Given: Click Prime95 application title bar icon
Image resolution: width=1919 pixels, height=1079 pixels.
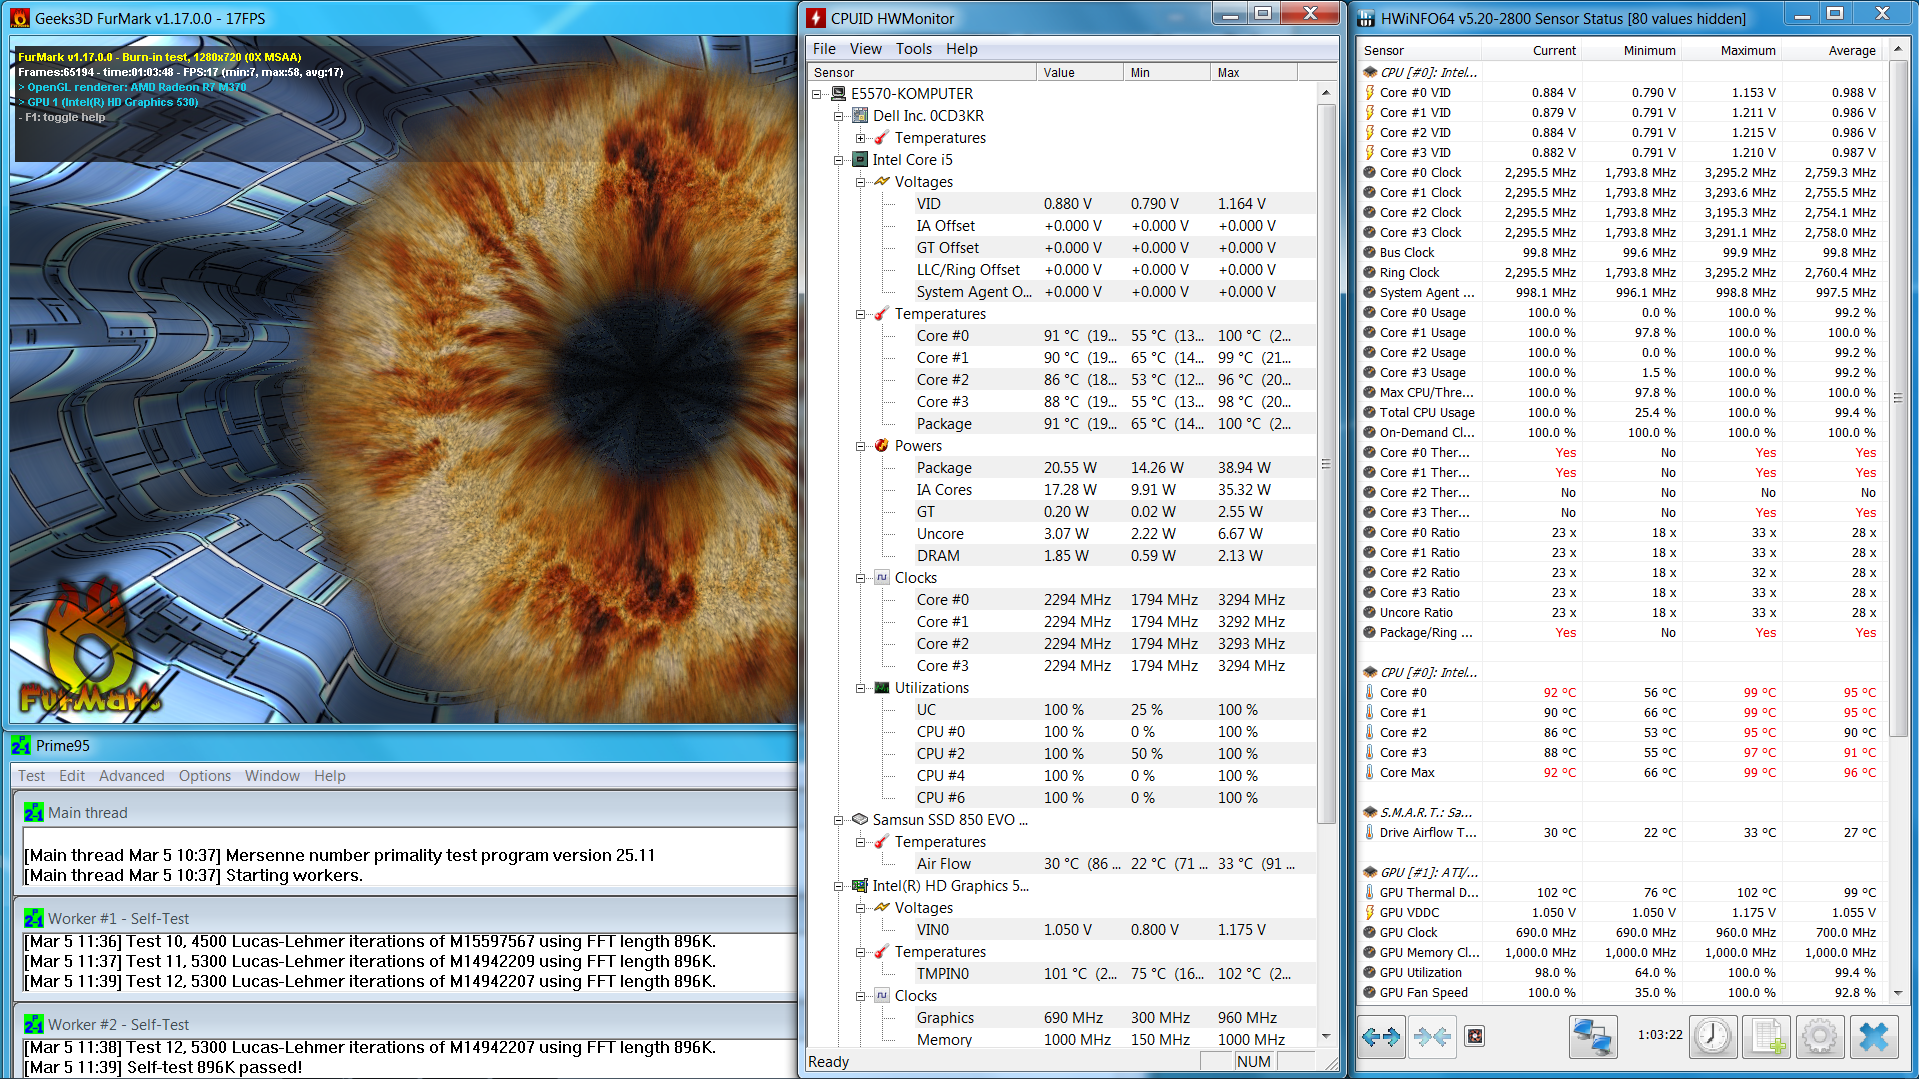Looking at the screenshot, I should pyautogui.click(x=21, y=746).
